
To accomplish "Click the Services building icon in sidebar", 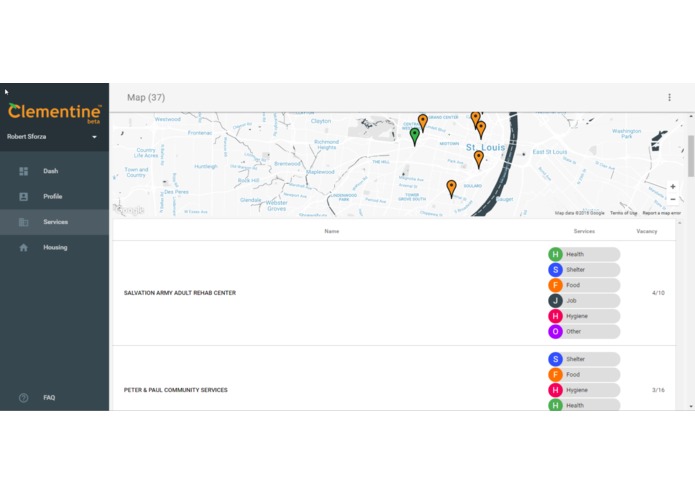I will [x=23, y=222].
